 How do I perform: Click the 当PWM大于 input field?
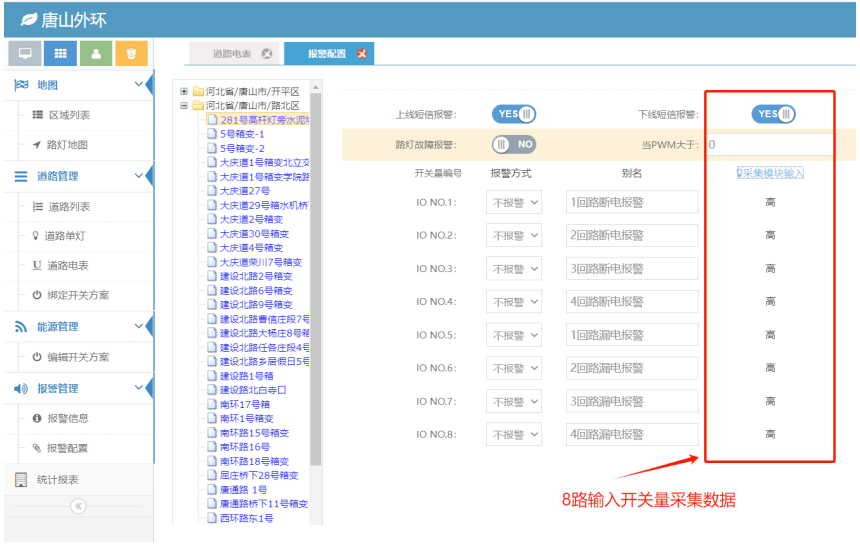(x=769, y=145)
